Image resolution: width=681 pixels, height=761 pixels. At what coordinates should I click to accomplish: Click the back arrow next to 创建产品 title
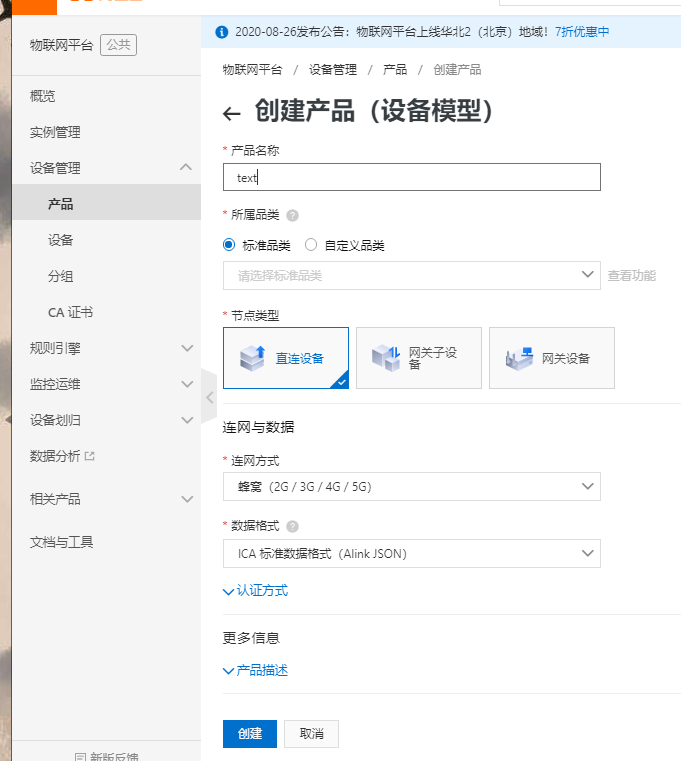click(x=232, y=114)
